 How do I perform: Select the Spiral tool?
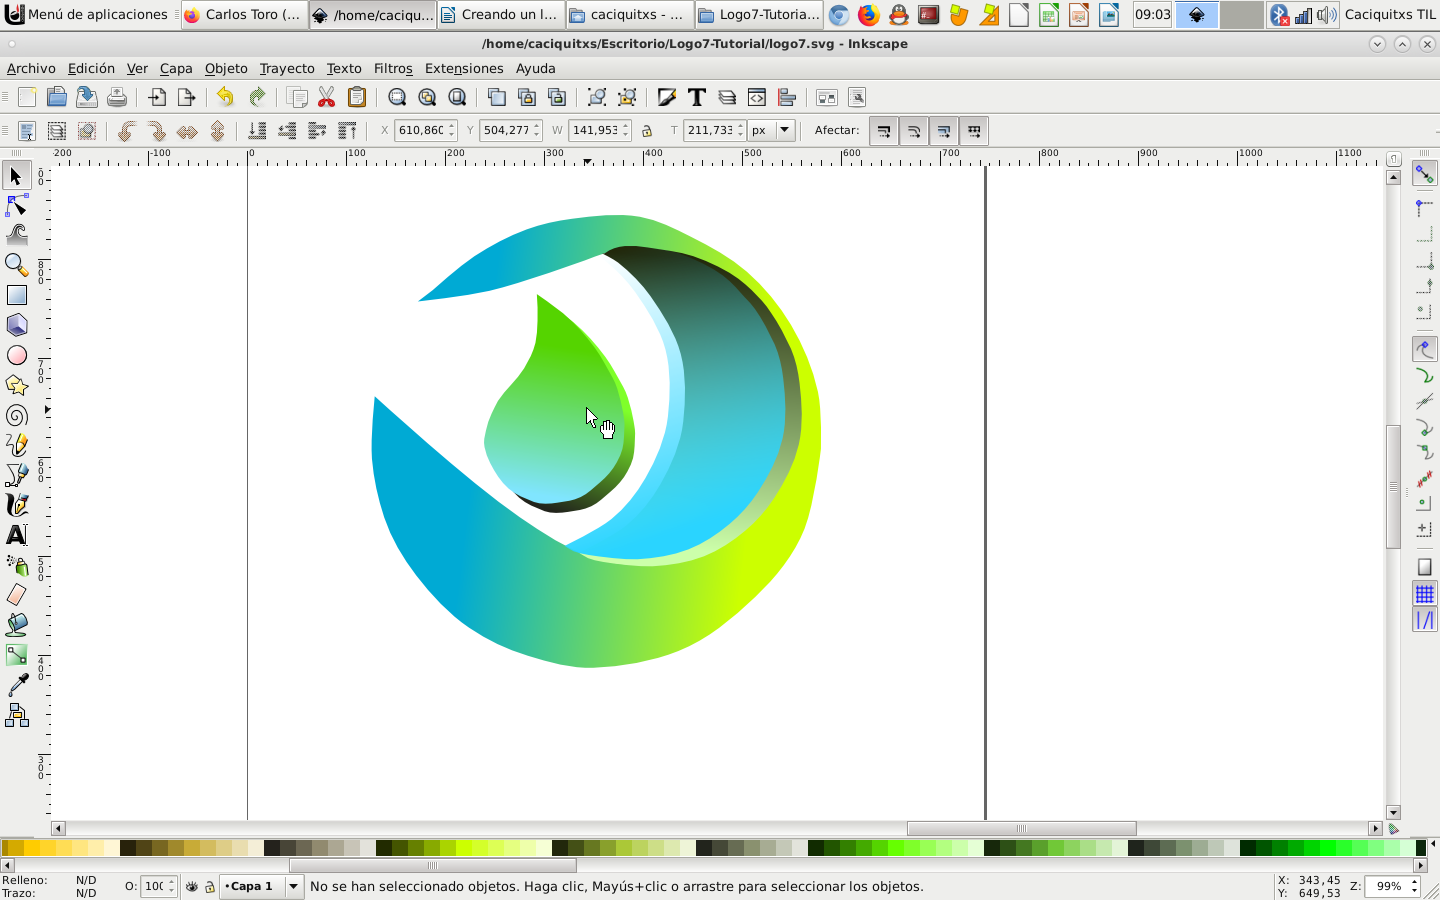point(17,415)
